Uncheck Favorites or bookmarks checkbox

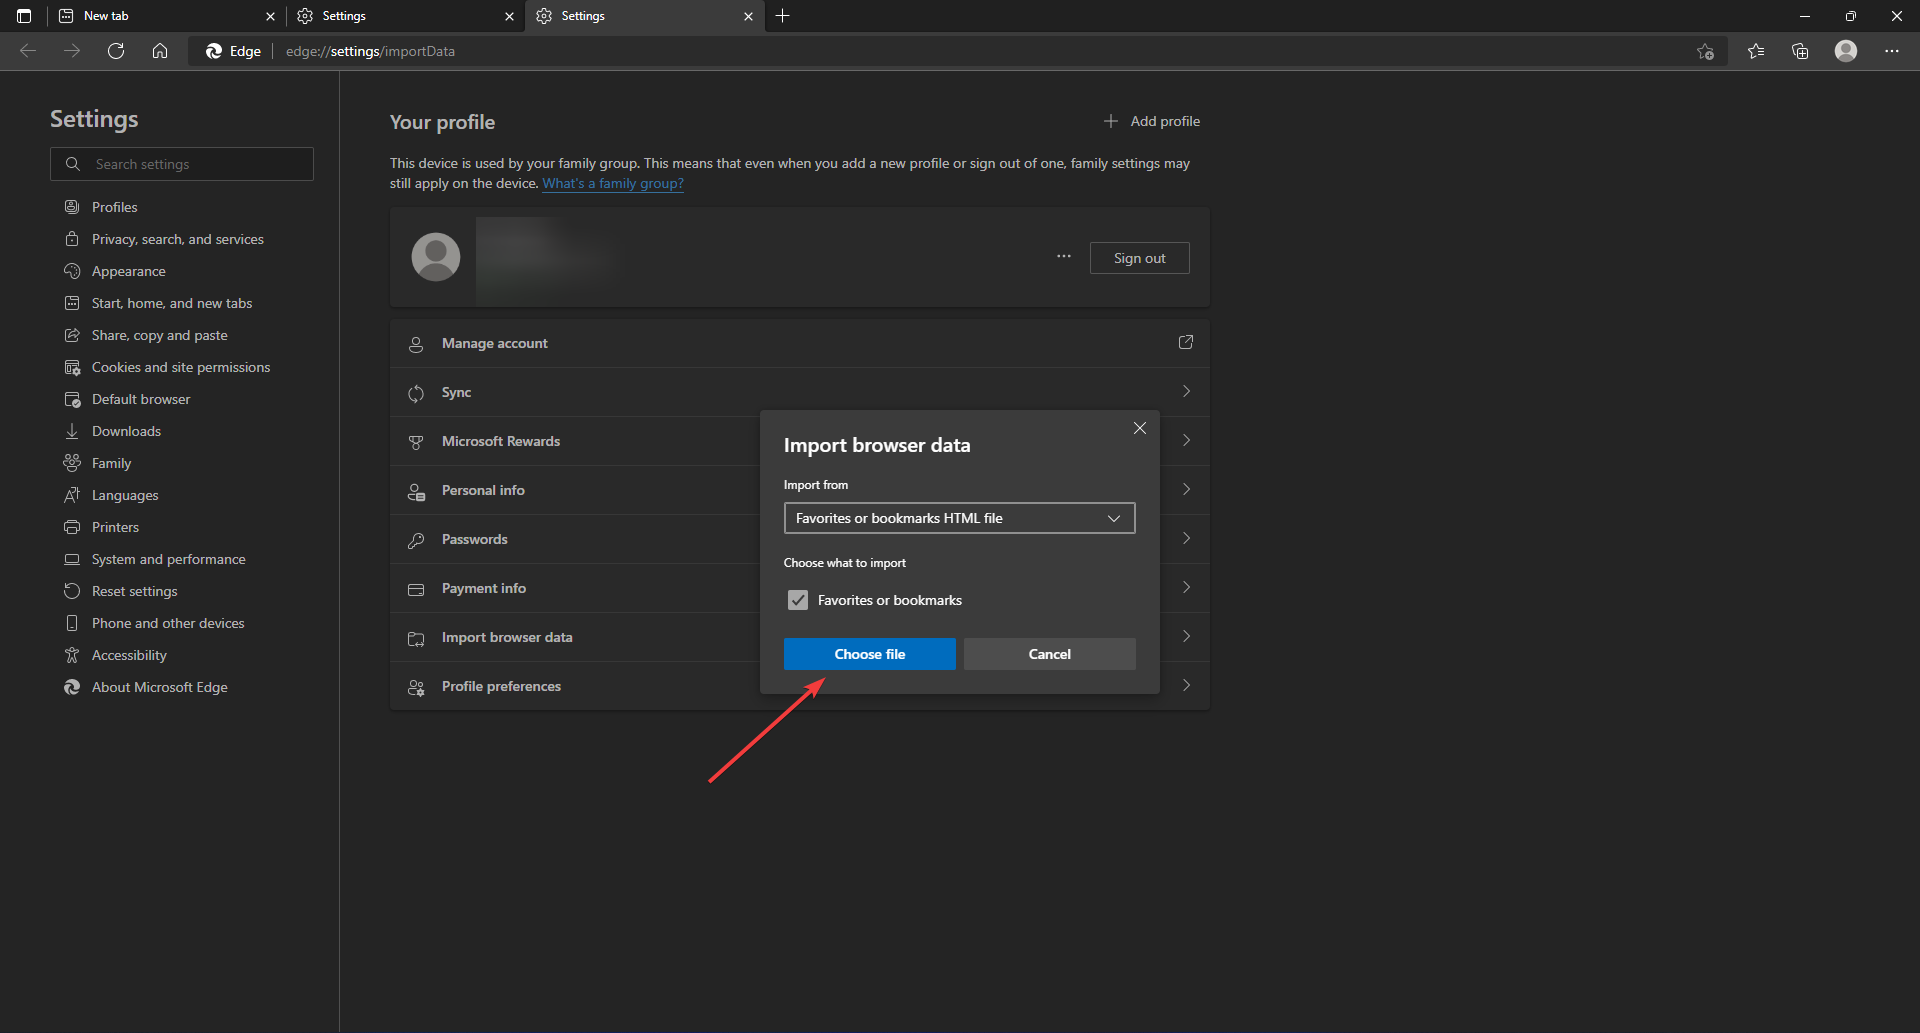(x=797, y=600)
